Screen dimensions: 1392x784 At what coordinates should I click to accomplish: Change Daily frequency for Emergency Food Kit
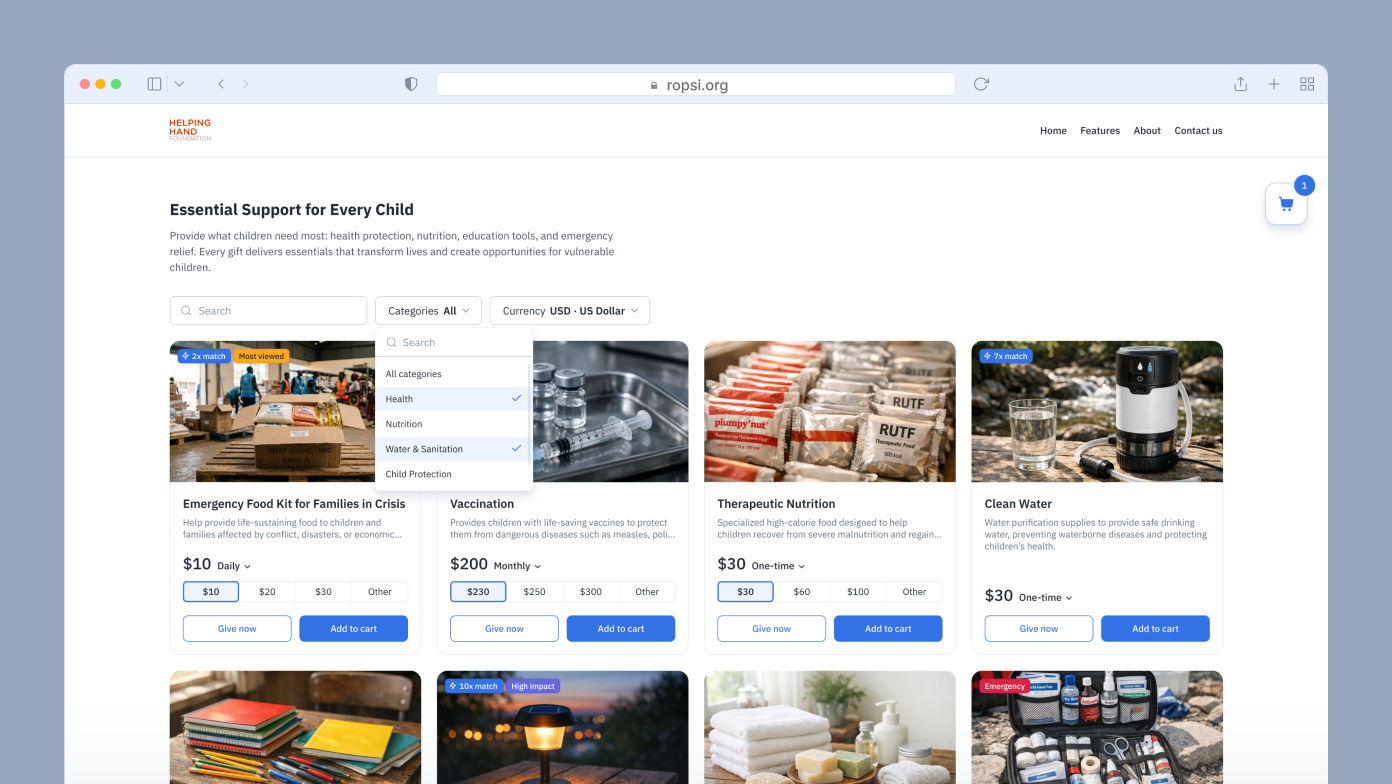point(234,566)
